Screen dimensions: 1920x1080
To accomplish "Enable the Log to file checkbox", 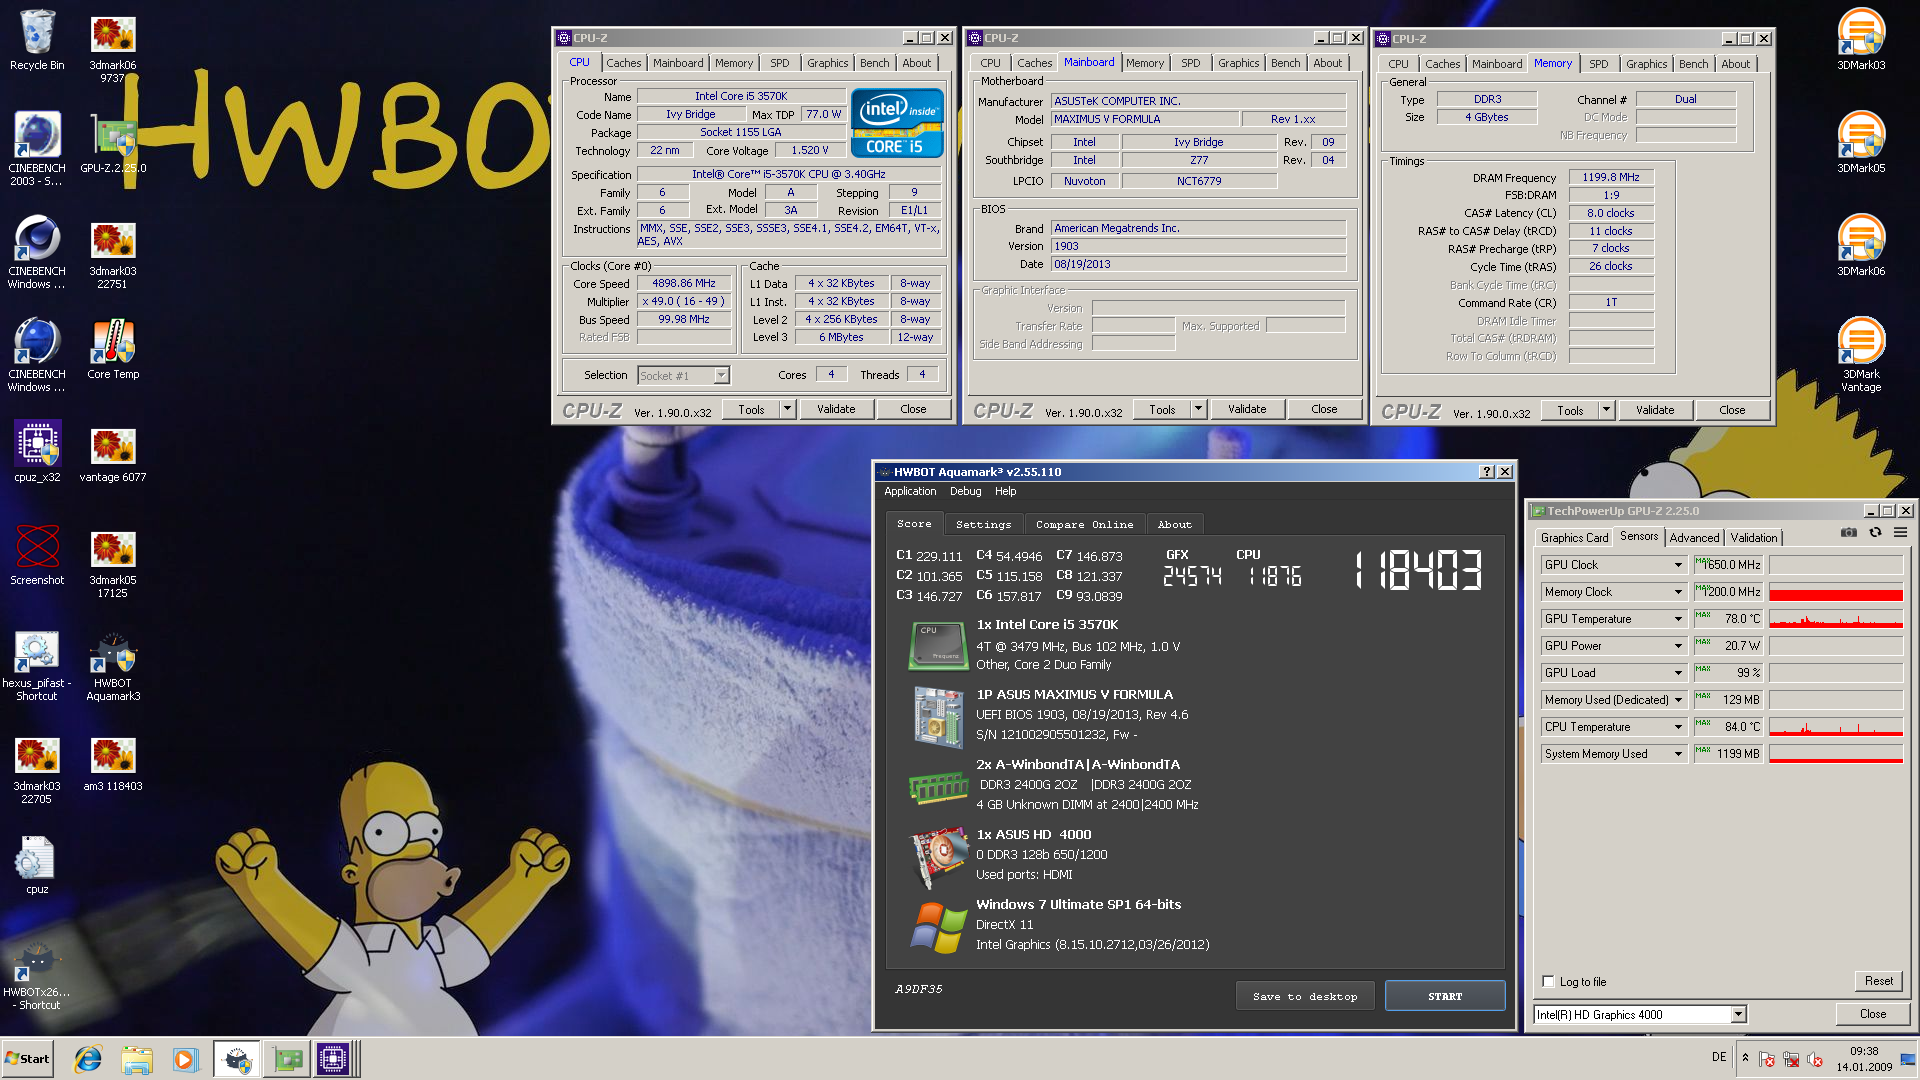I will 1548,981.
